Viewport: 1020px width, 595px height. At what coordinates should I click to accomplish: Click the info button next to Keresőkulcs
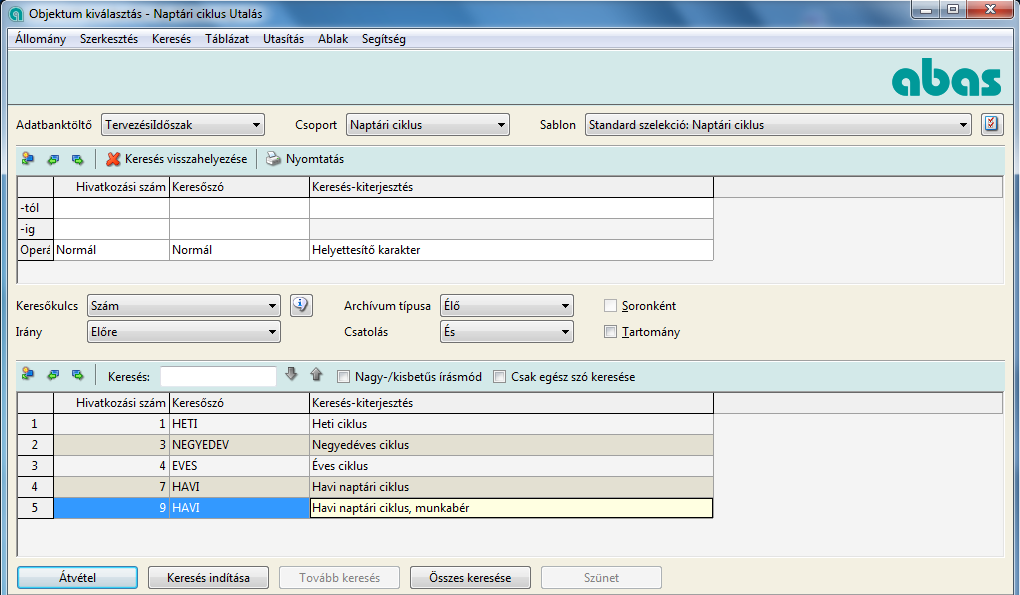[x=301, y=305]
